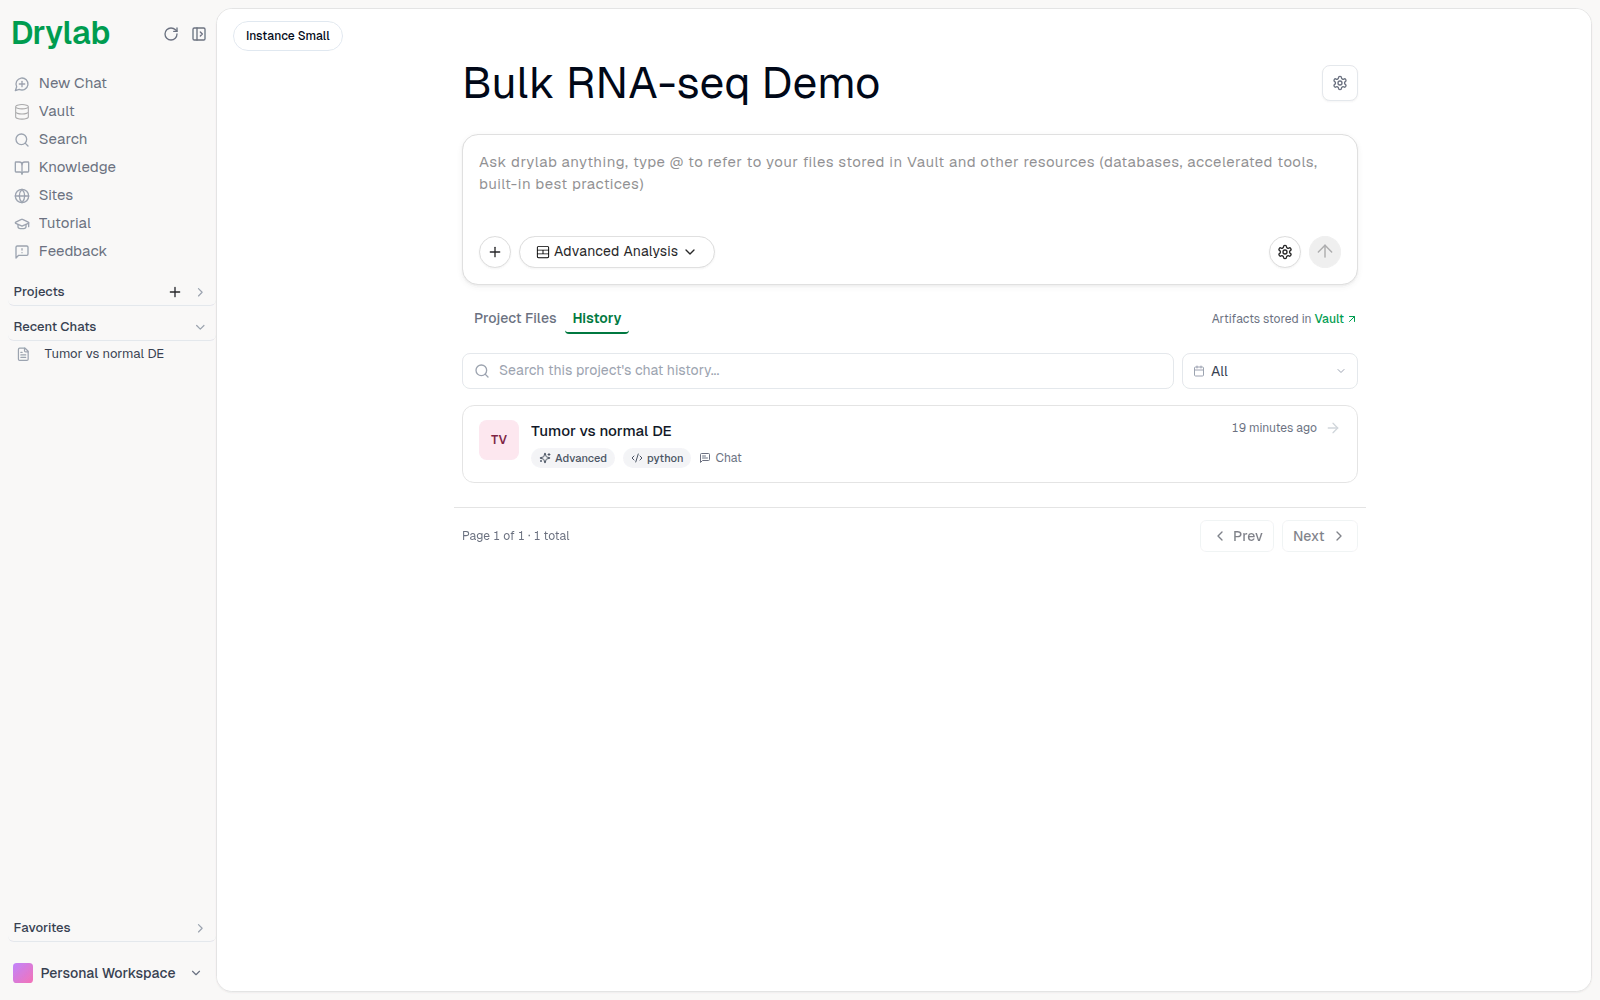Focus the project chat history search field
This screenshot has height=1000, width=1600.
pos(818,371)
